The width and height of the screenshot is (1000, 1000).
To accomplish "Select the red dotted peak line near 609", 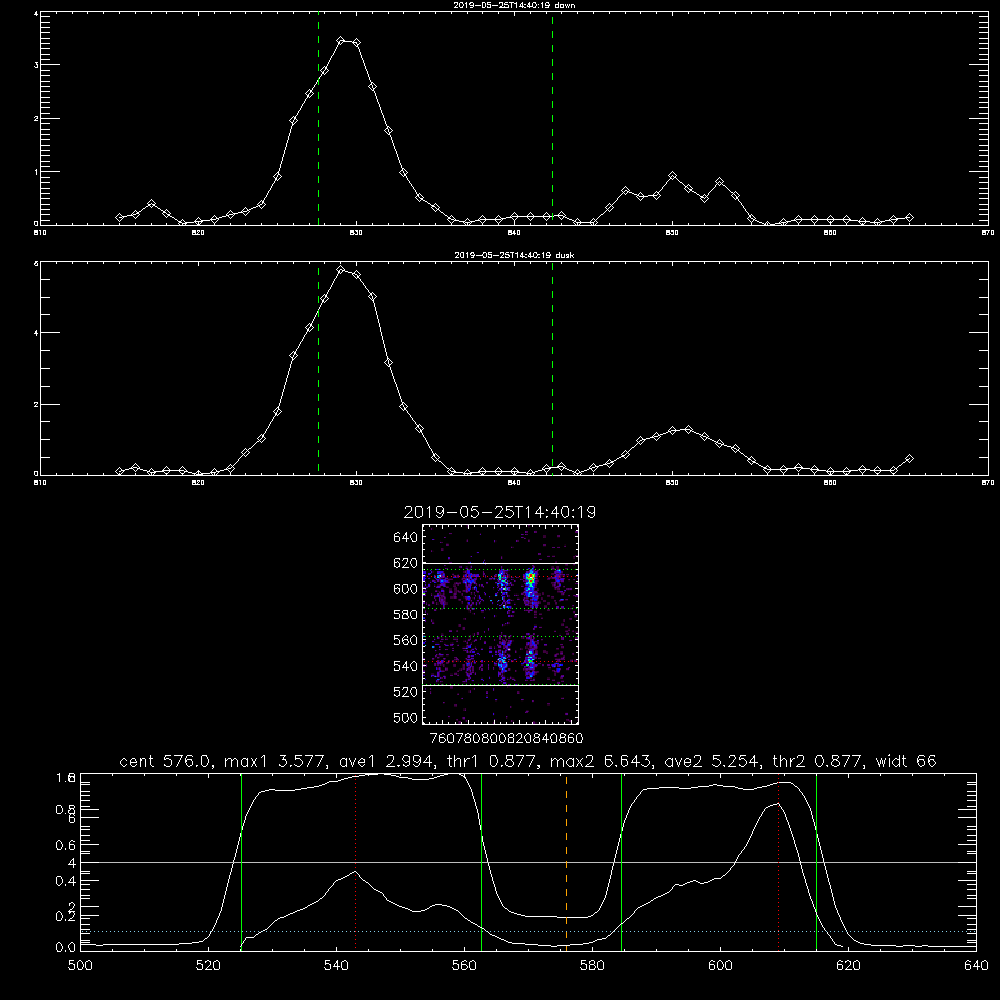I will [778, 862].
